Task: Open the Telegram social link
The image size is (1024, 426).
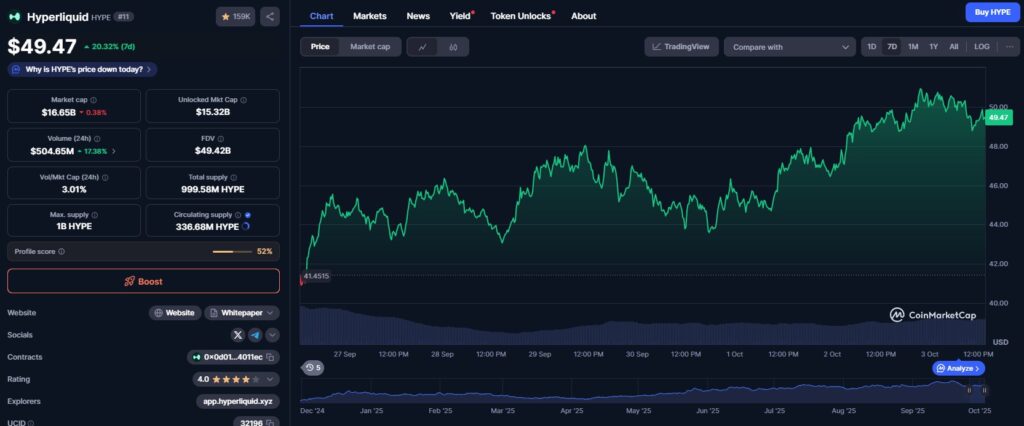Action: point(255,335)
